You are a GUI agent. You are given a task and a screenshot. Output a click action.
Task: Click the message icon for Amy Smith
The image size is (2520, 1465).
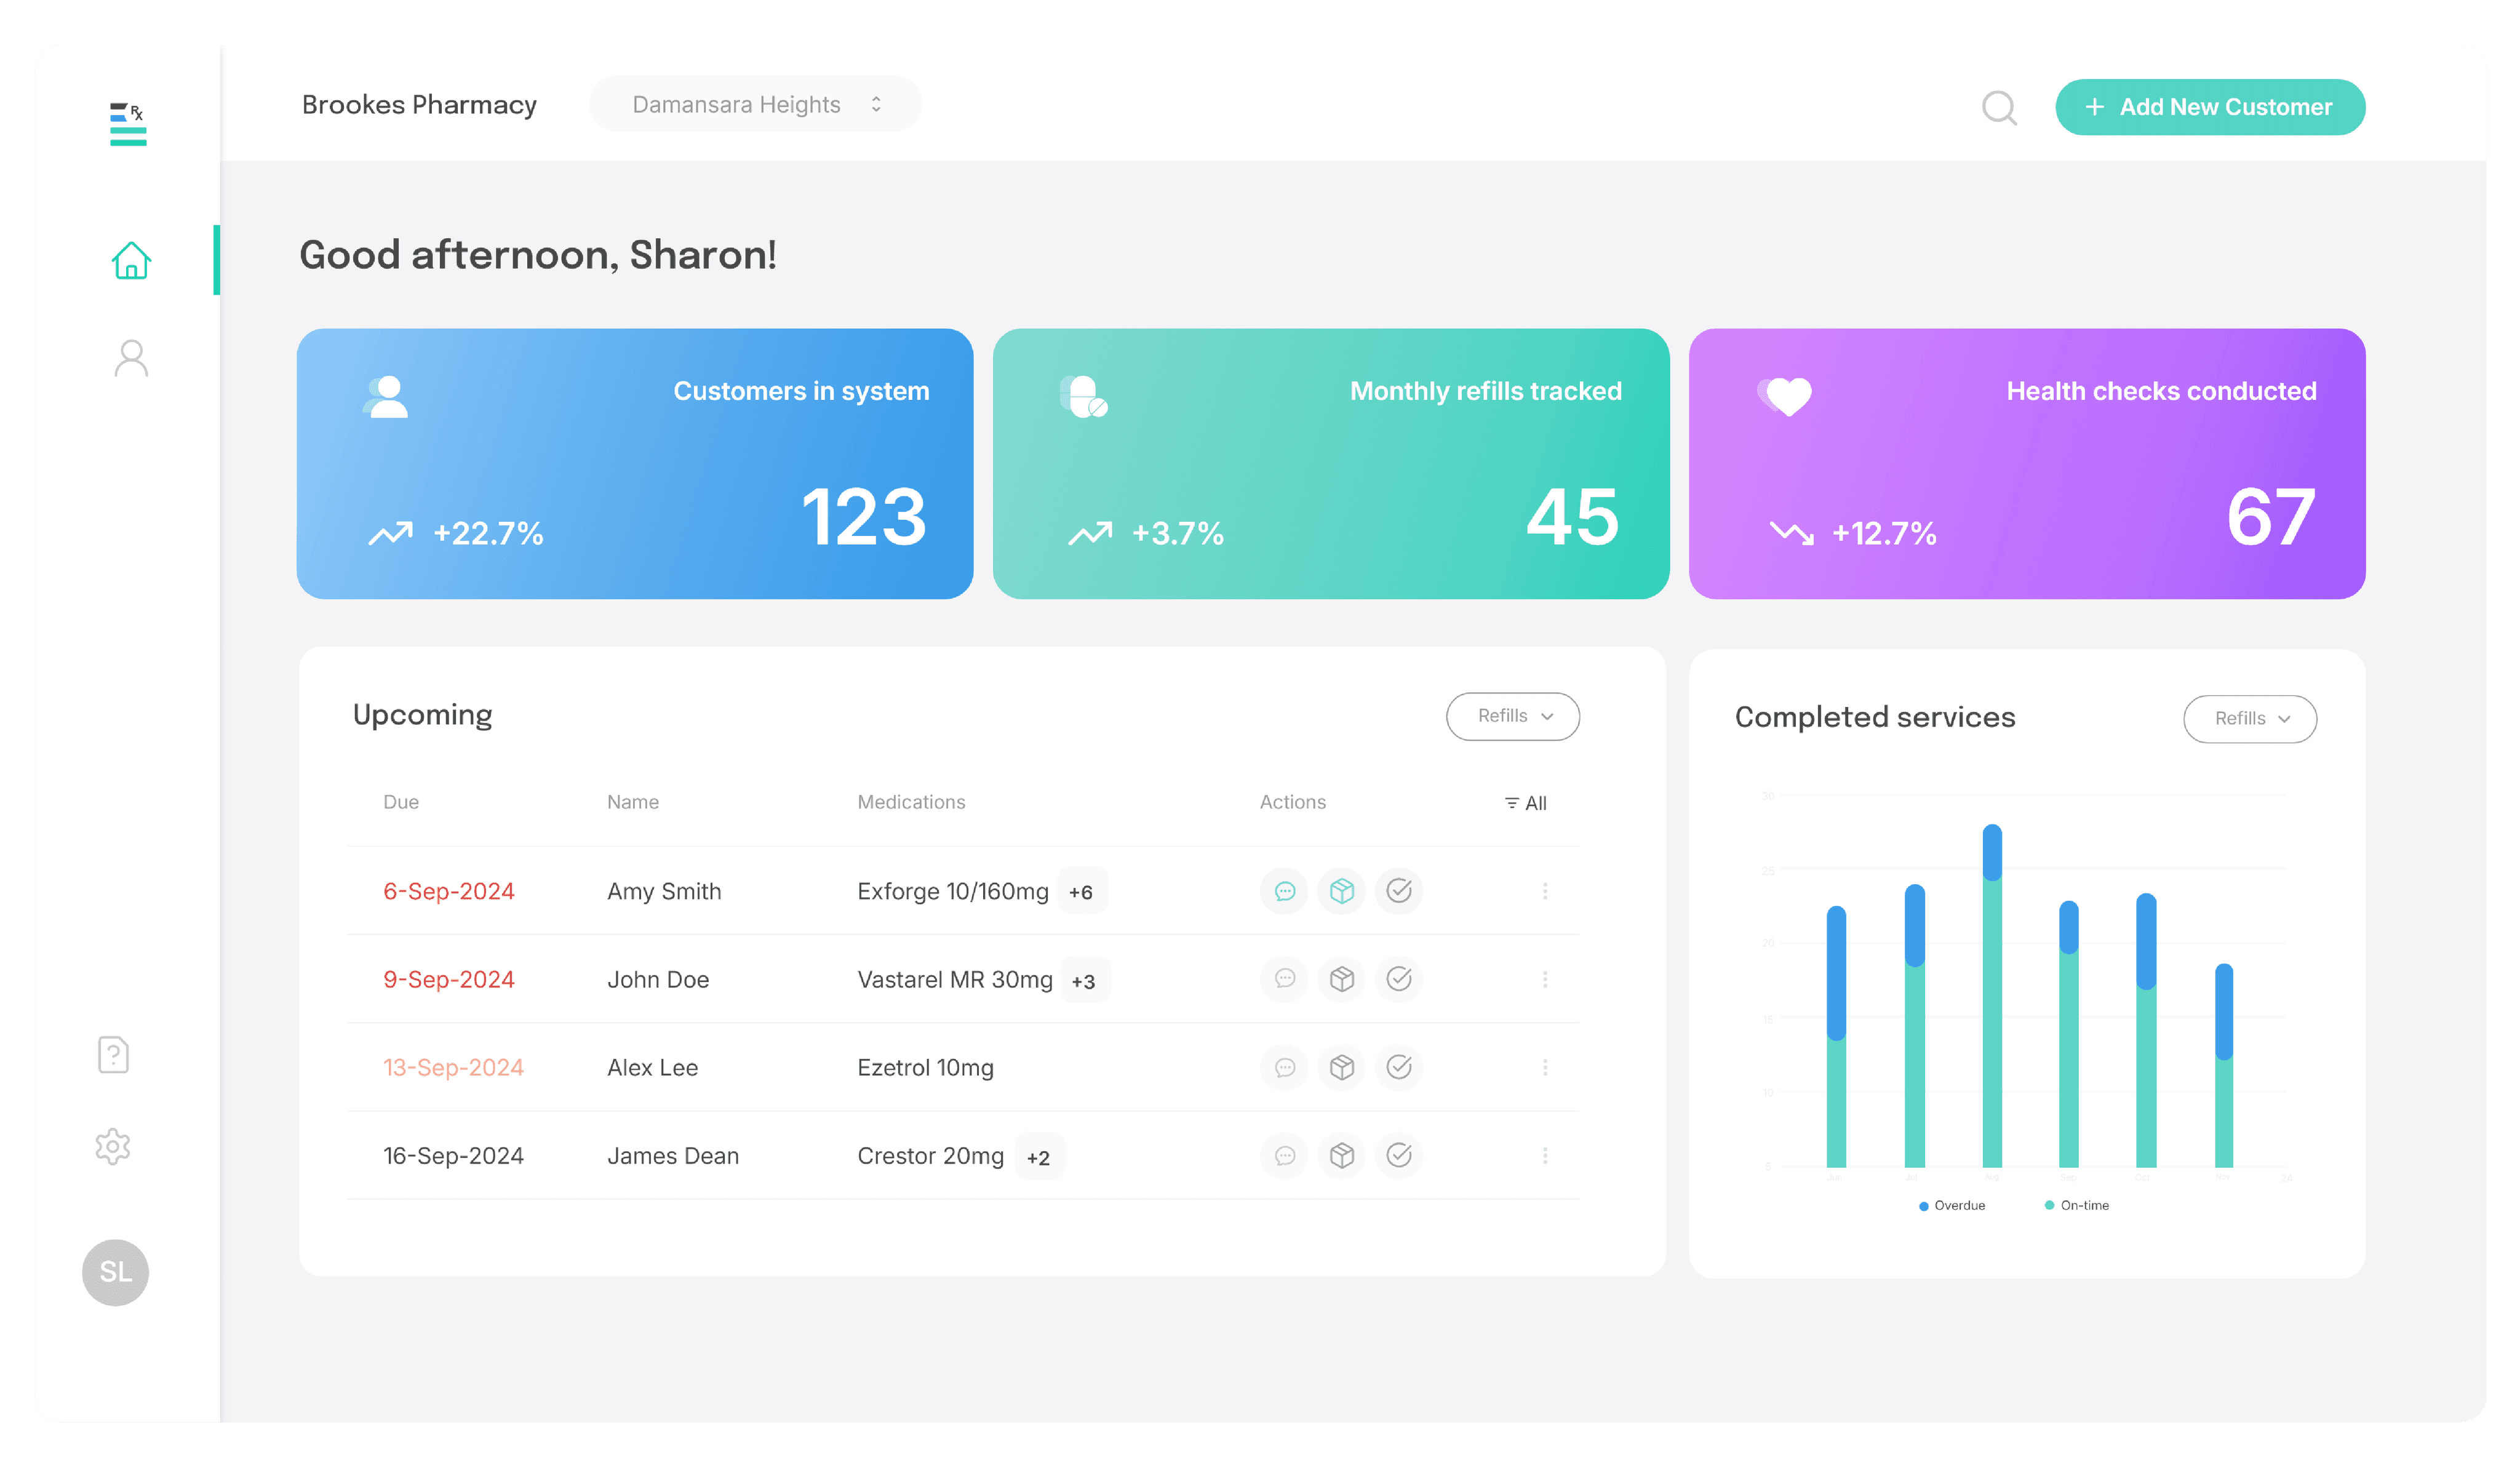click(x=1284, y=890)
